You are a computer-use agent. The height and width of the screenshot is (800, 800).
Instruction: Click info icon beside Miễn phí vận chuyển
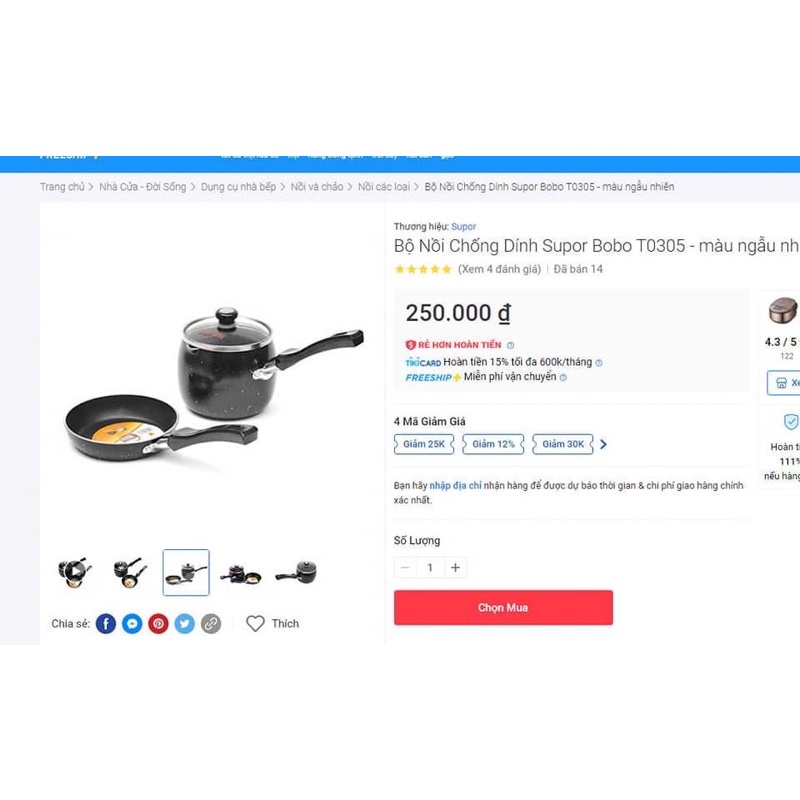pyautogui.click(x=563, y=378)
